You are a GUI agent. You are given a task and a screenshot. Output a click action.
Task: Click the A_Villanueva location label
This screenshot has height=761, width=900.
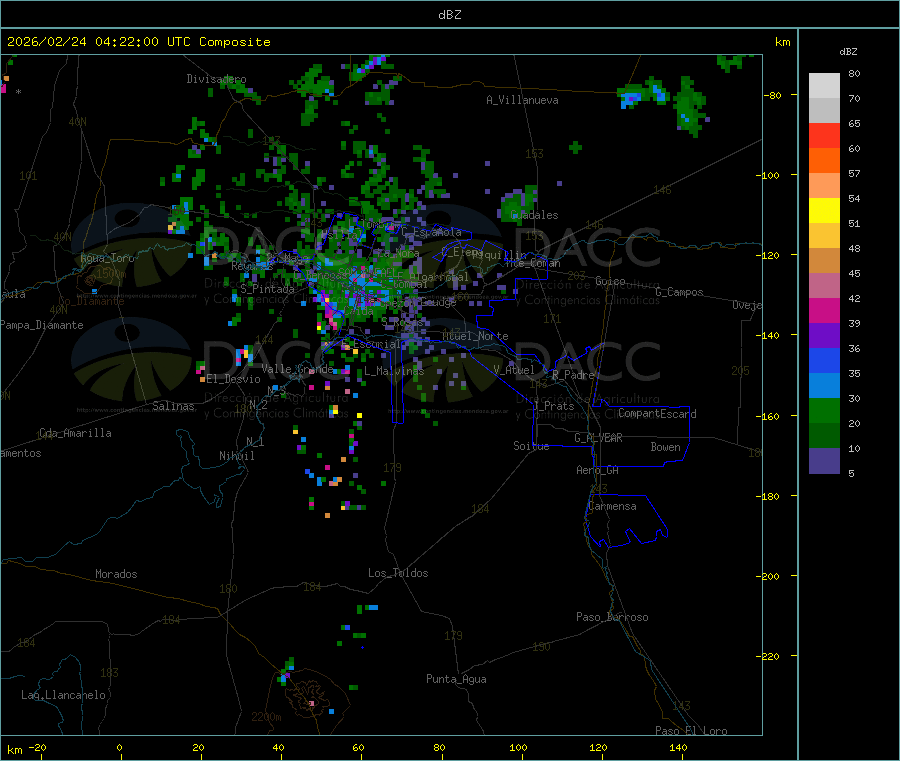[522, 100]
